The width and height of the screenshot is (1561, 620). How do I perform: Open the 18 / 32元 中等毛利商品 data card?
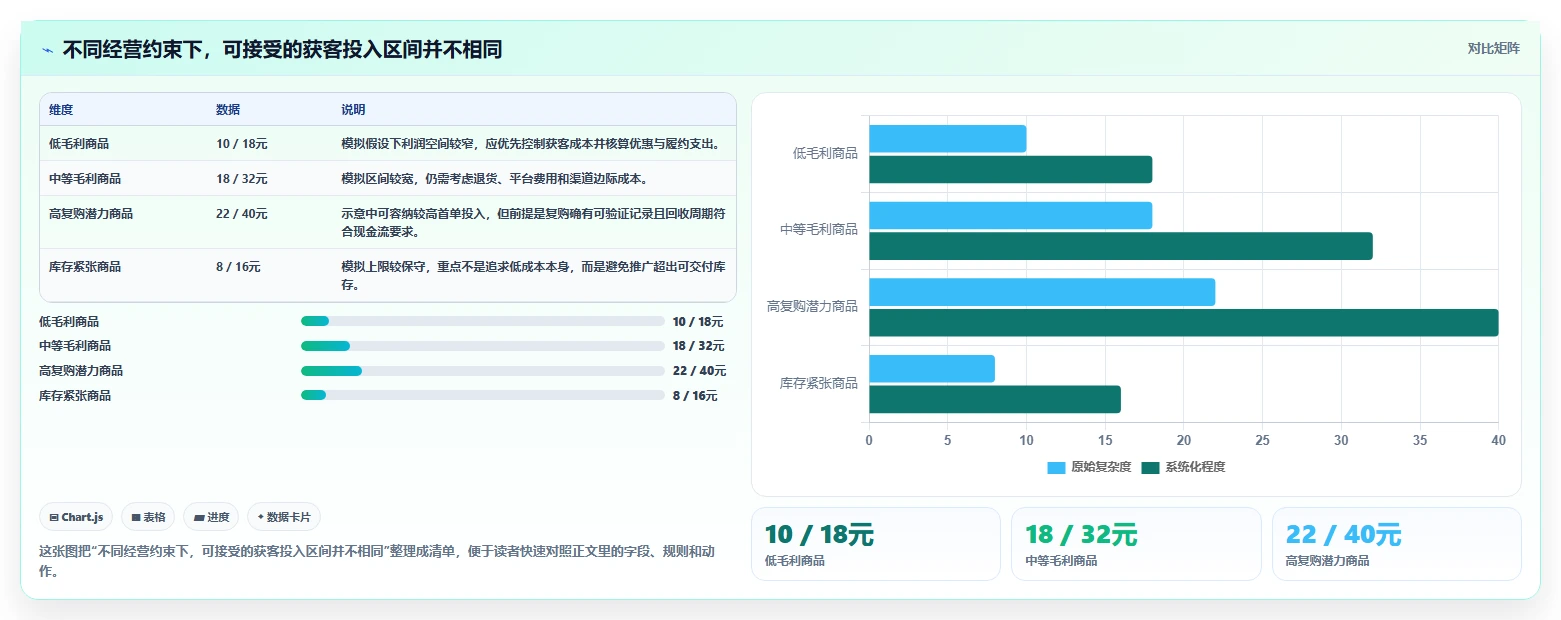pos(1136,544)
